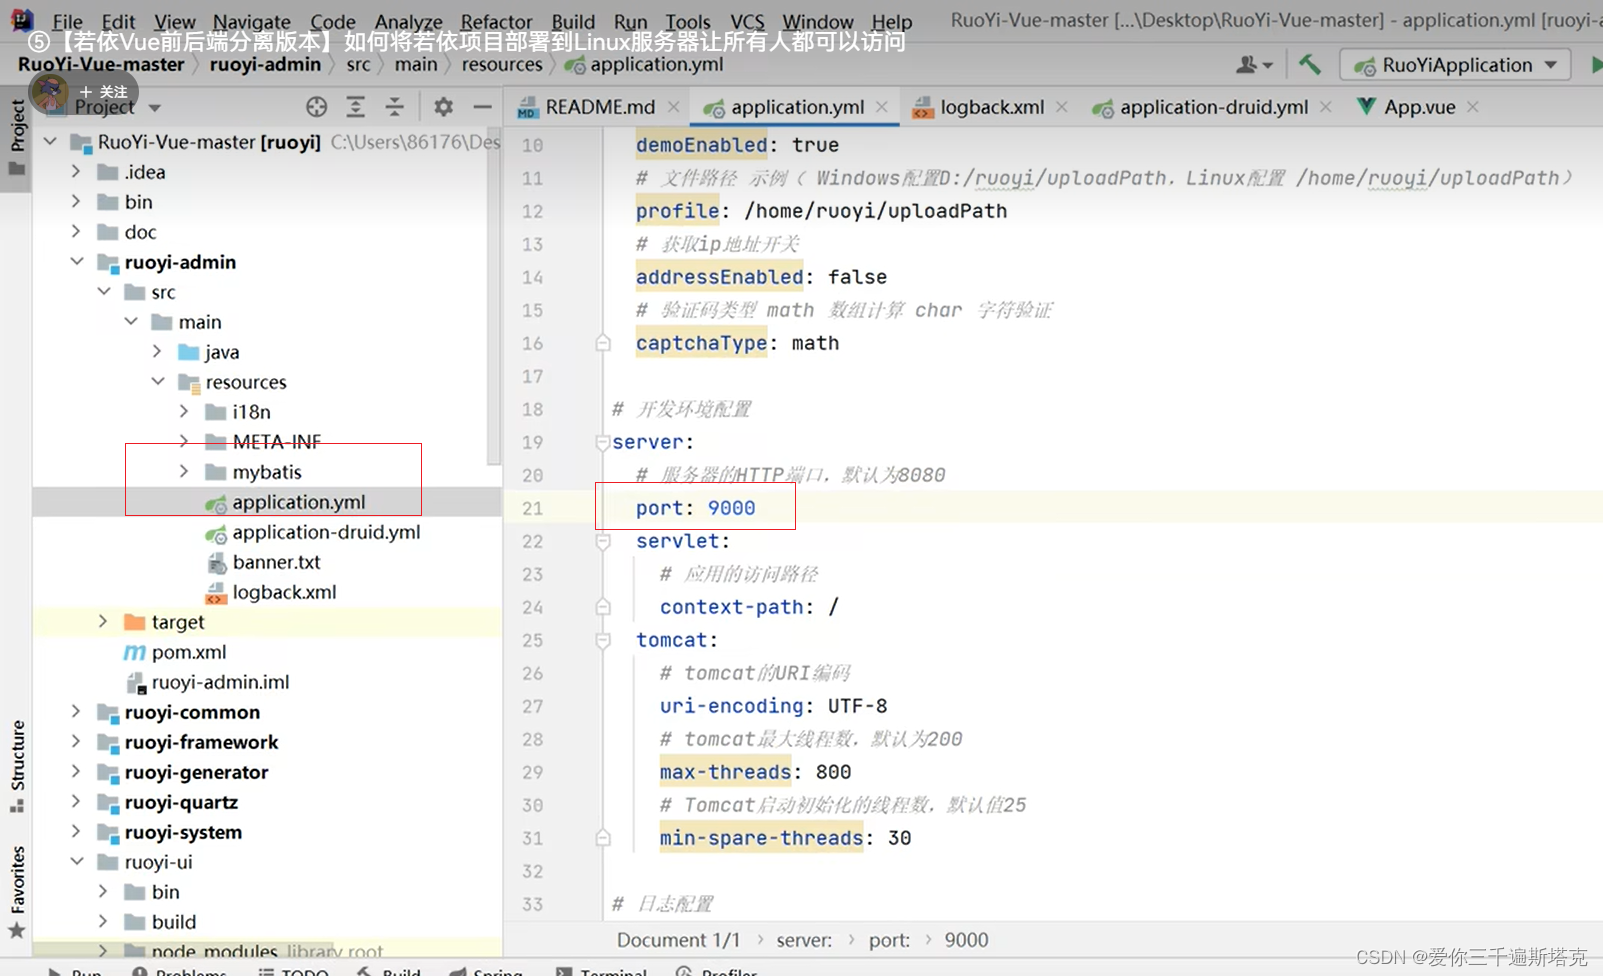Click ruoyi-admin in the navigation breadcrumb
The height and width of the screenshot is (976, 1603).
pyautogui.click(x=264, y=64)
